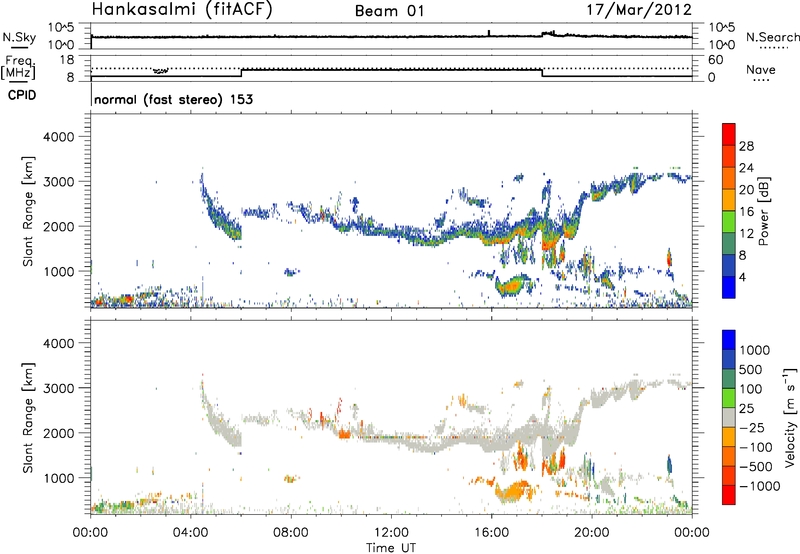Click the 18 tick left of frequency panel
This screenshot has width=800, height=554.
[67, 60]
